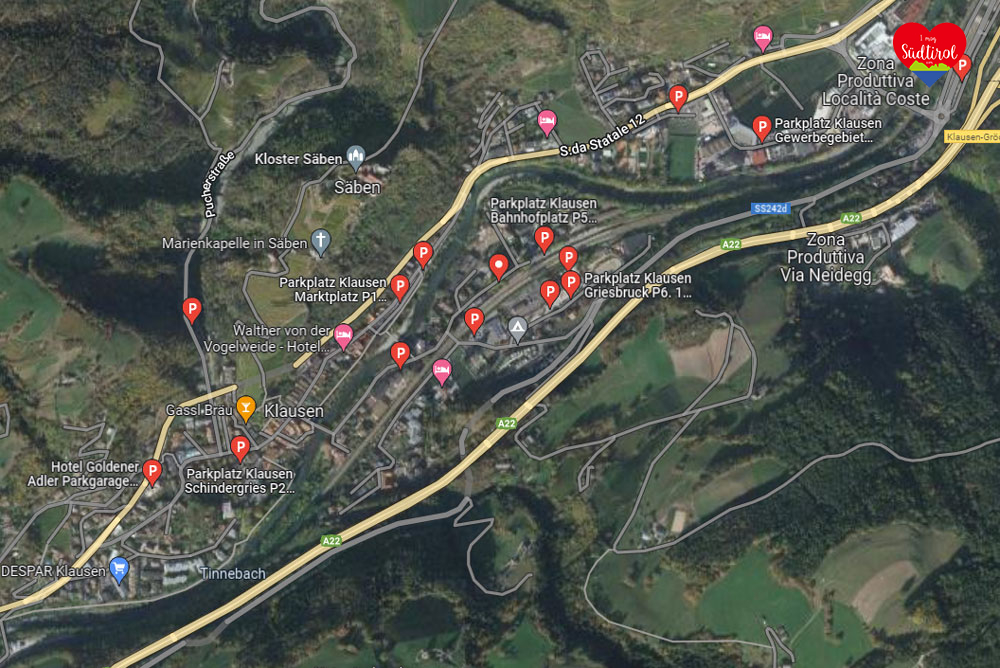Screen dimensions: 1000x668
Task: Click the Parkplatz Klausen Gewerbegebiet parking pin
Action: (x=761, y=128)
